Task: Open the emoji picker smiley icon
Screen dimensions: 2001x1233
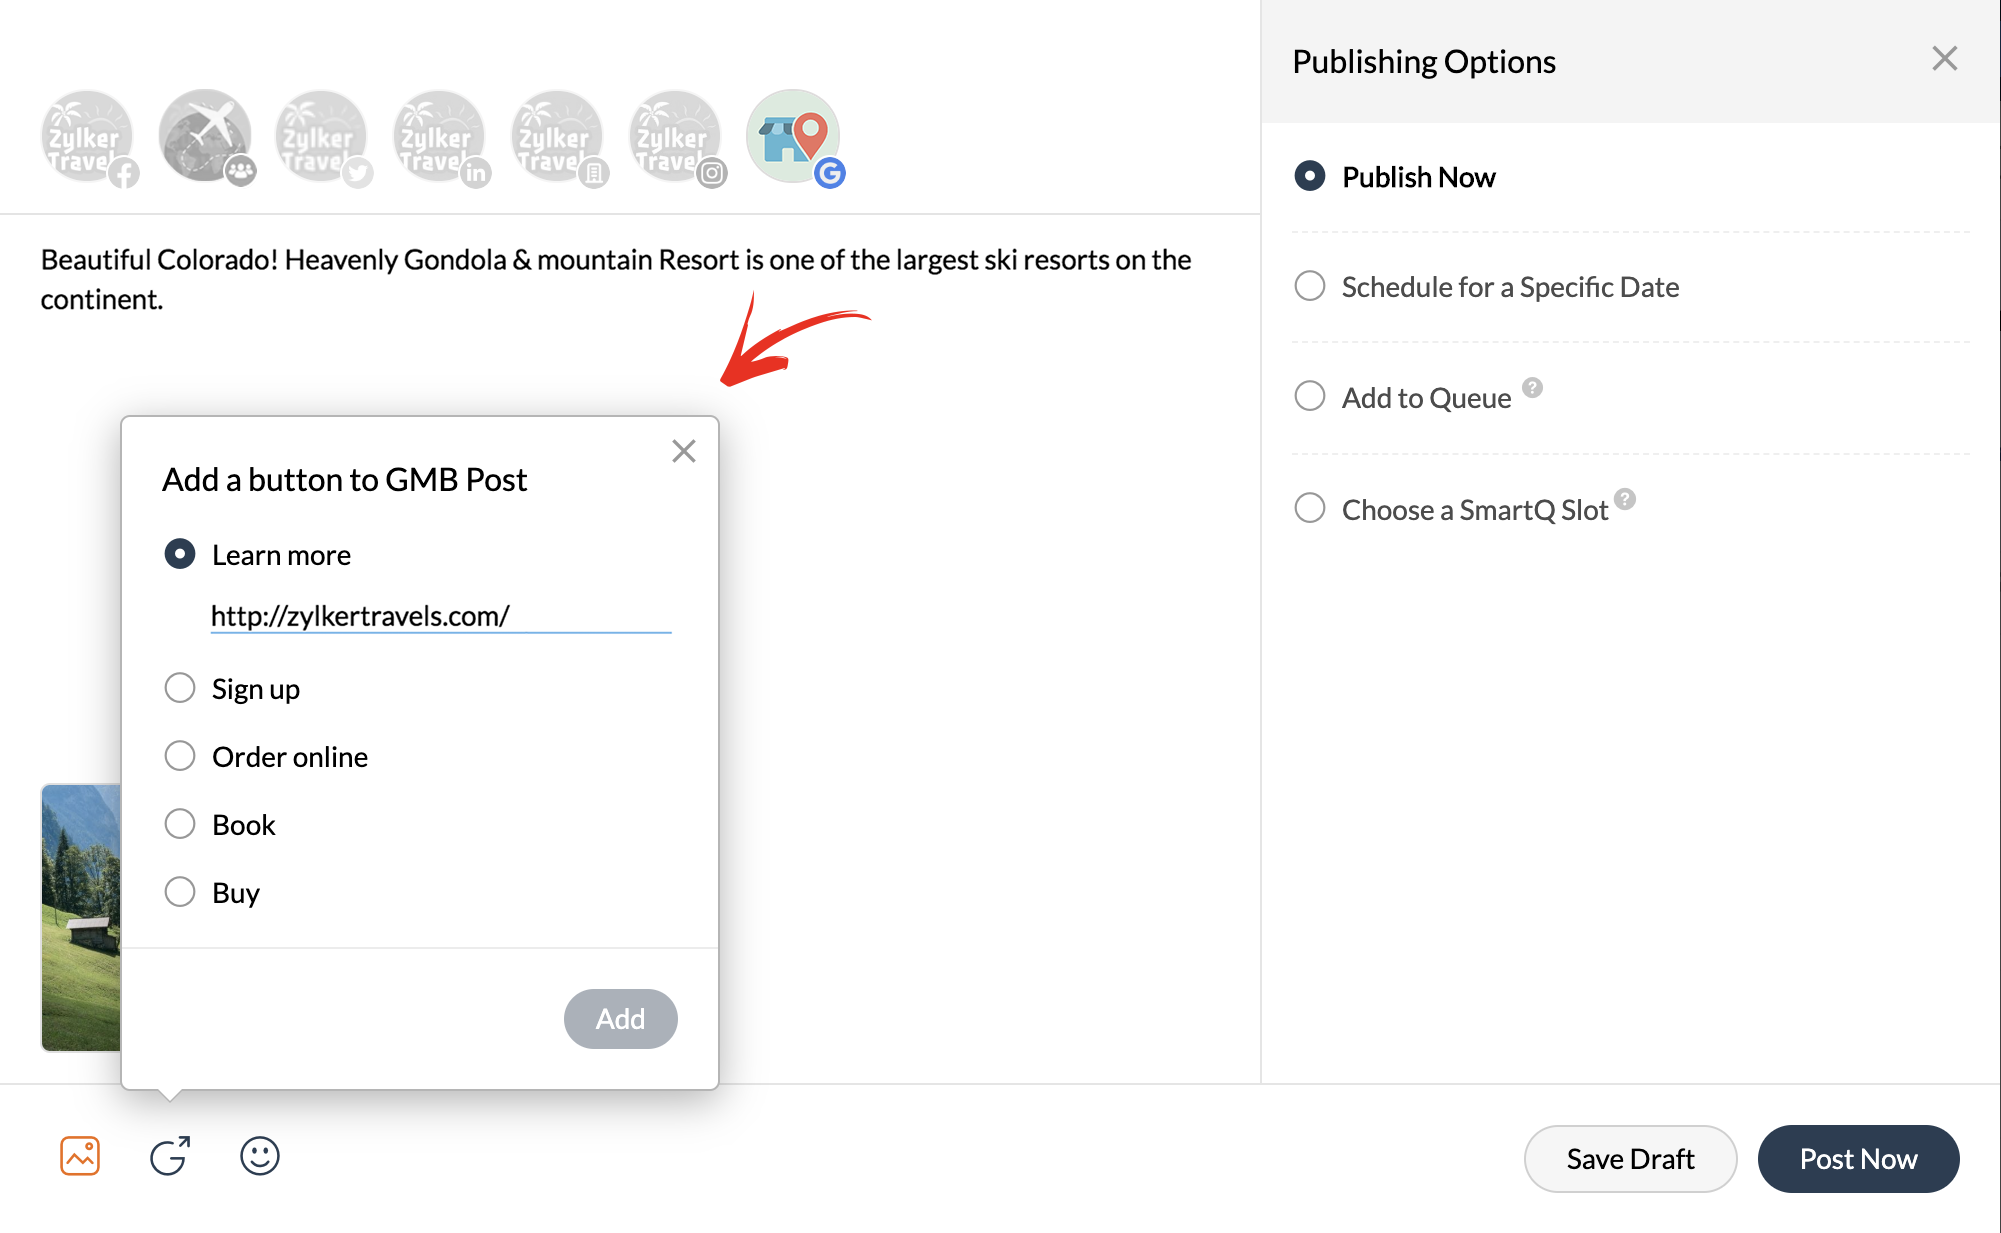Action: pos(260,1156)
